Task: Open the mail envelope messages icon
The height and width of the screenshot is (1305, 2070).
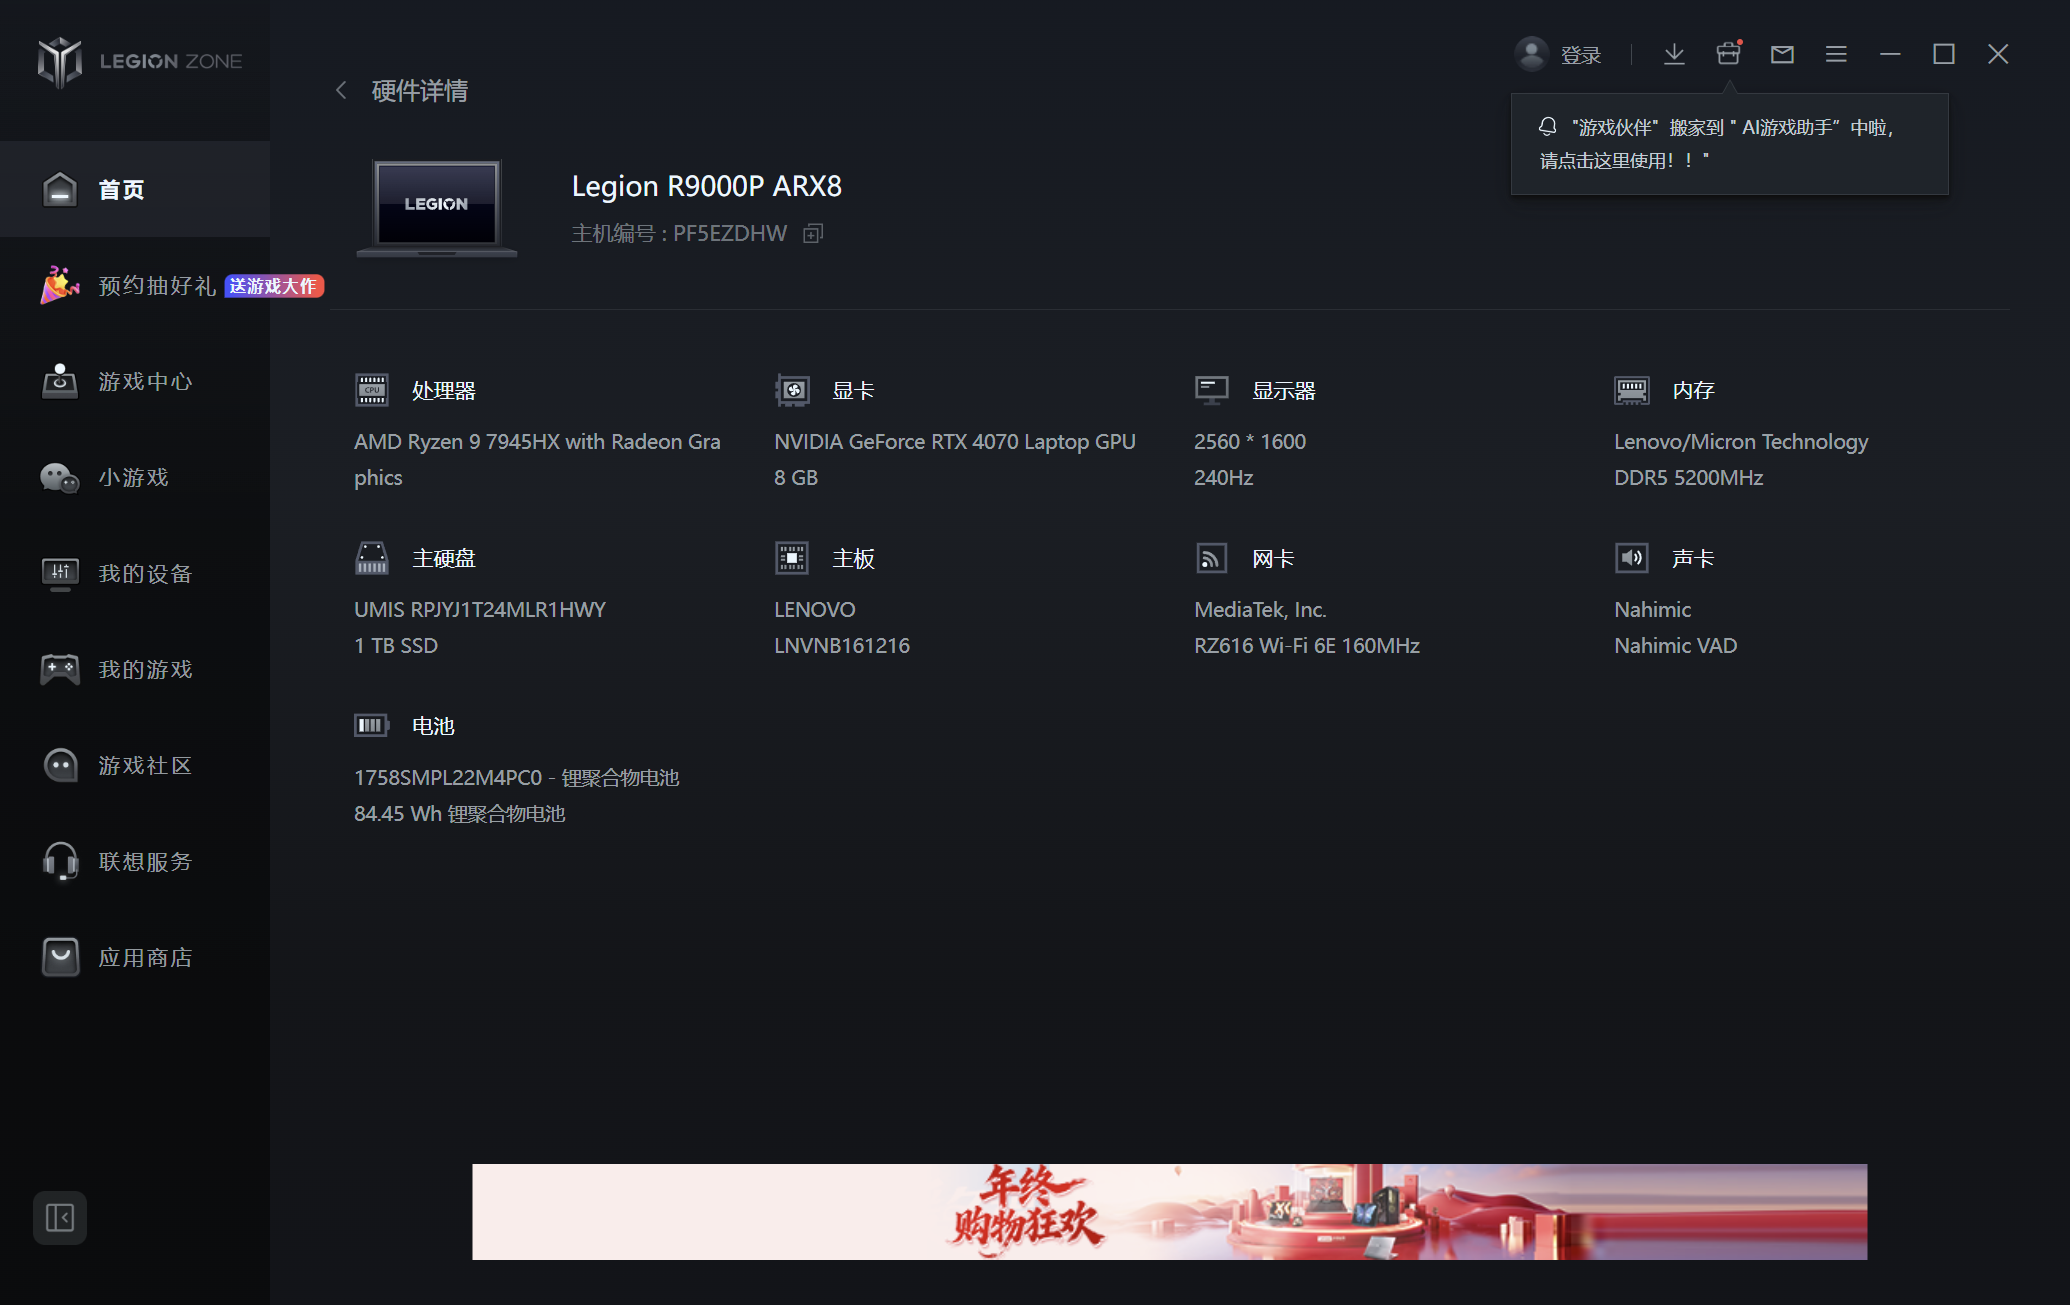Action: click(1782, 54)
